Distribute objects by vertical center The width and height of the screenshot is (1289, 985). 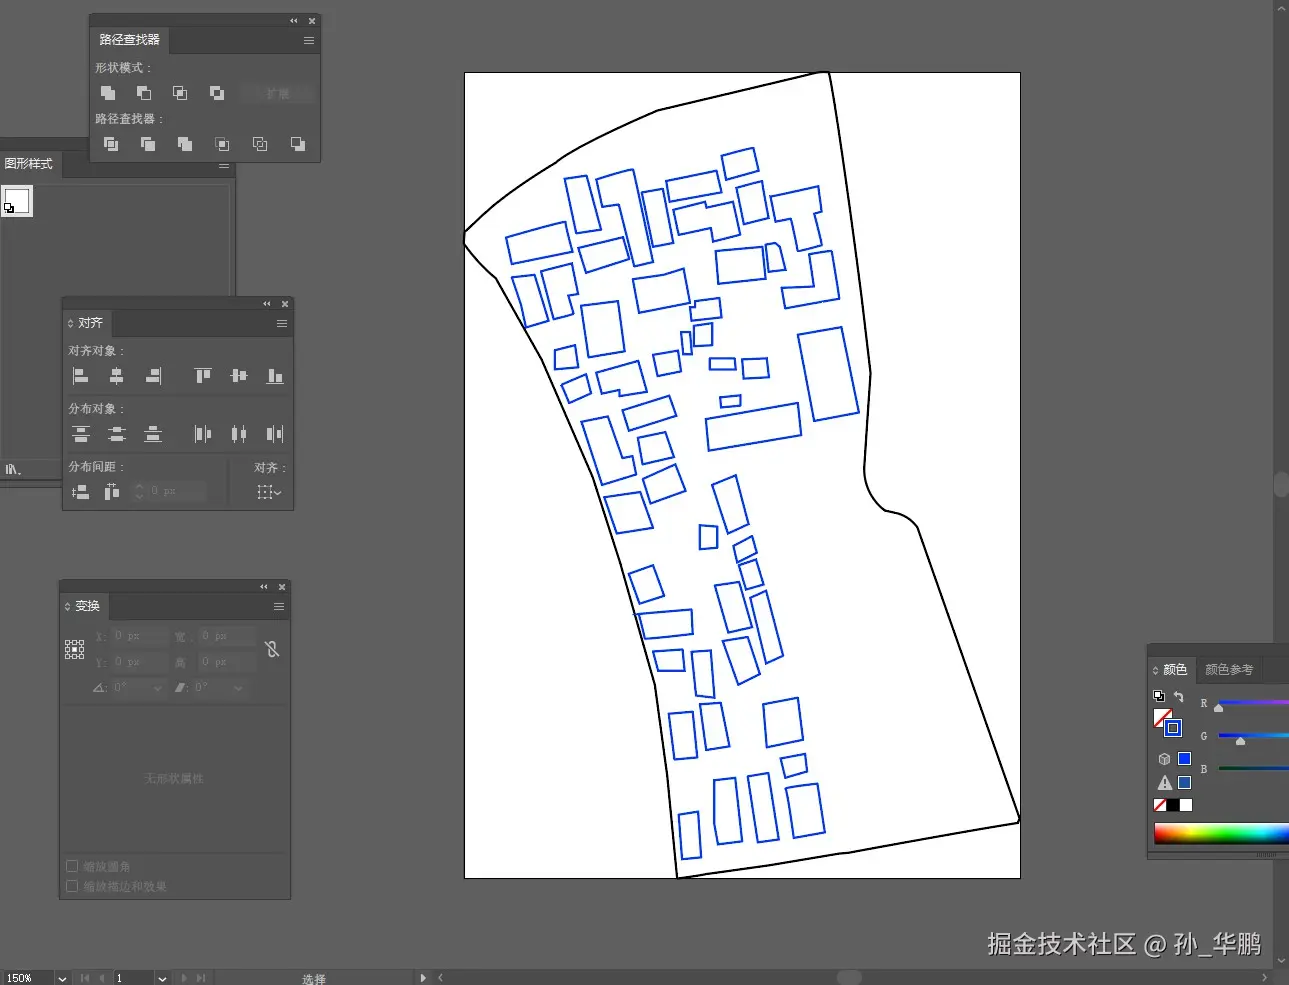[117, 434]
